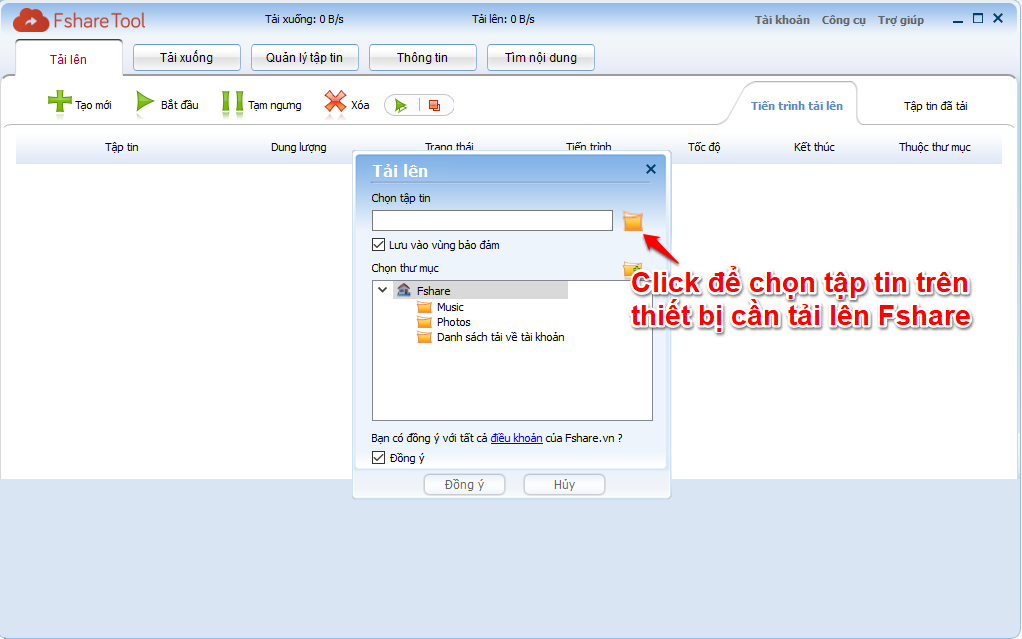Screen dimensions: 1022x639
Task: Show the Tiến trình tải lên tab
Action: tap(796, 106)
